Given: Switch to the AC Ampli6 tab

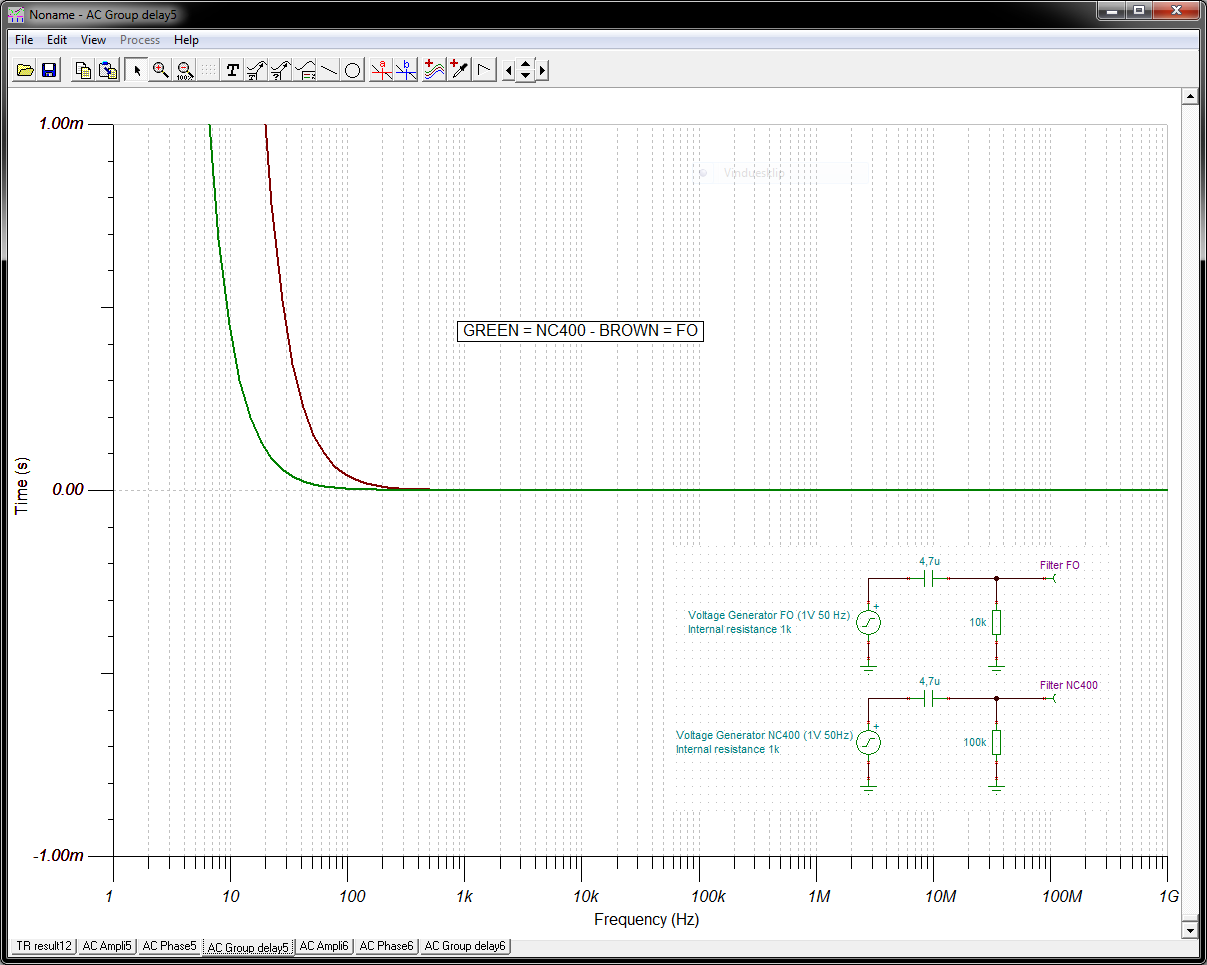Looking at the screenshot, I should pos(324,945).
